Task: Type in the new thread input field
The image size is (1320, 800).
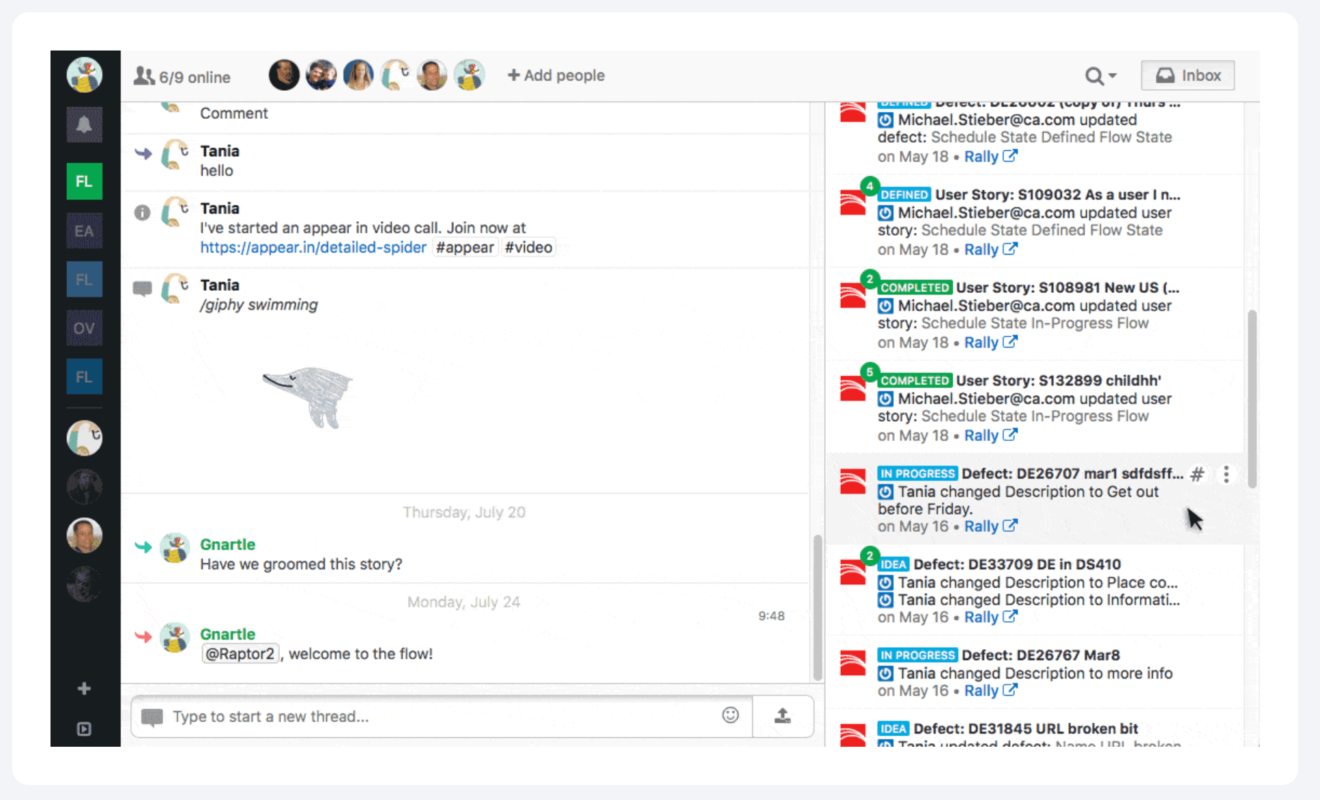Action: (440, 716)
